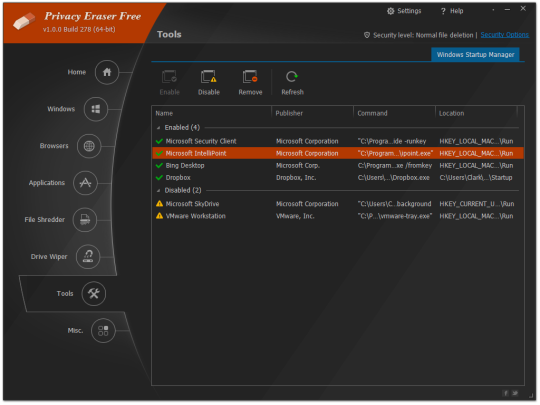
Task: Open the Home section icon
Action: [107, 72]
